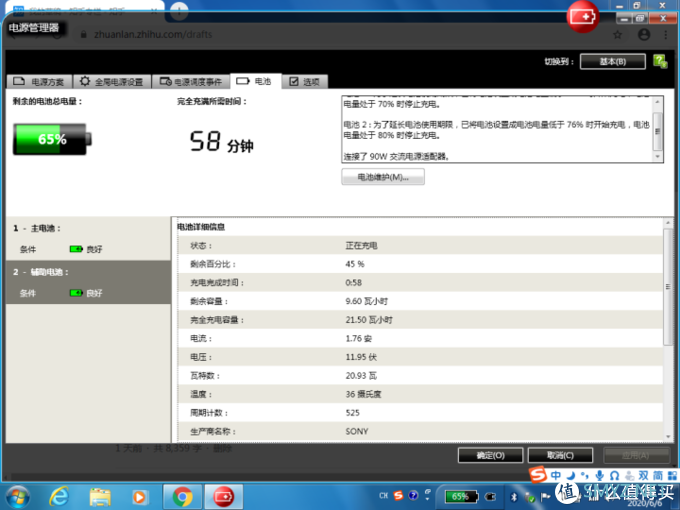
Task: Click the Bluetooth tray icon
Action: point(514,497)
